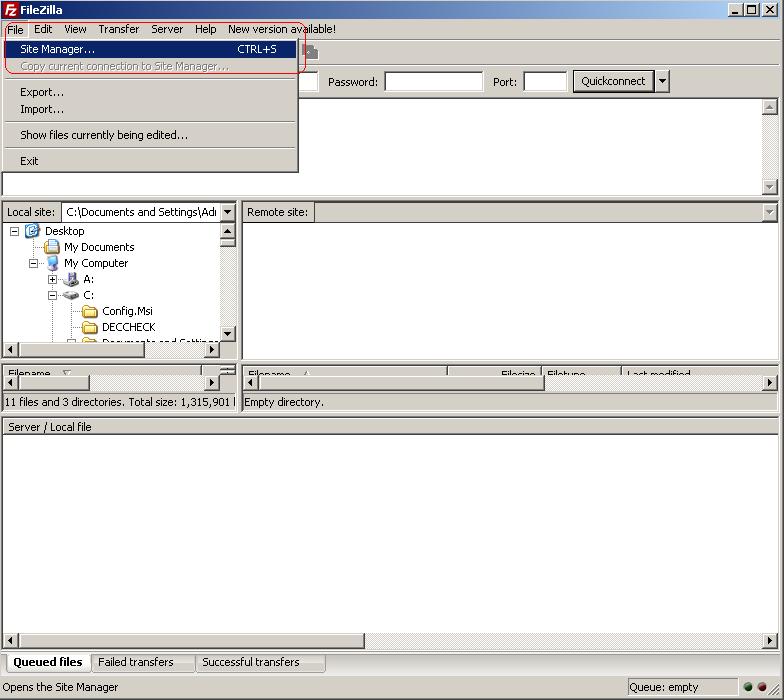This screenshot has height=700, width=784.
Task: Open the Local site path dropdown
Action: tap(228, 212)
